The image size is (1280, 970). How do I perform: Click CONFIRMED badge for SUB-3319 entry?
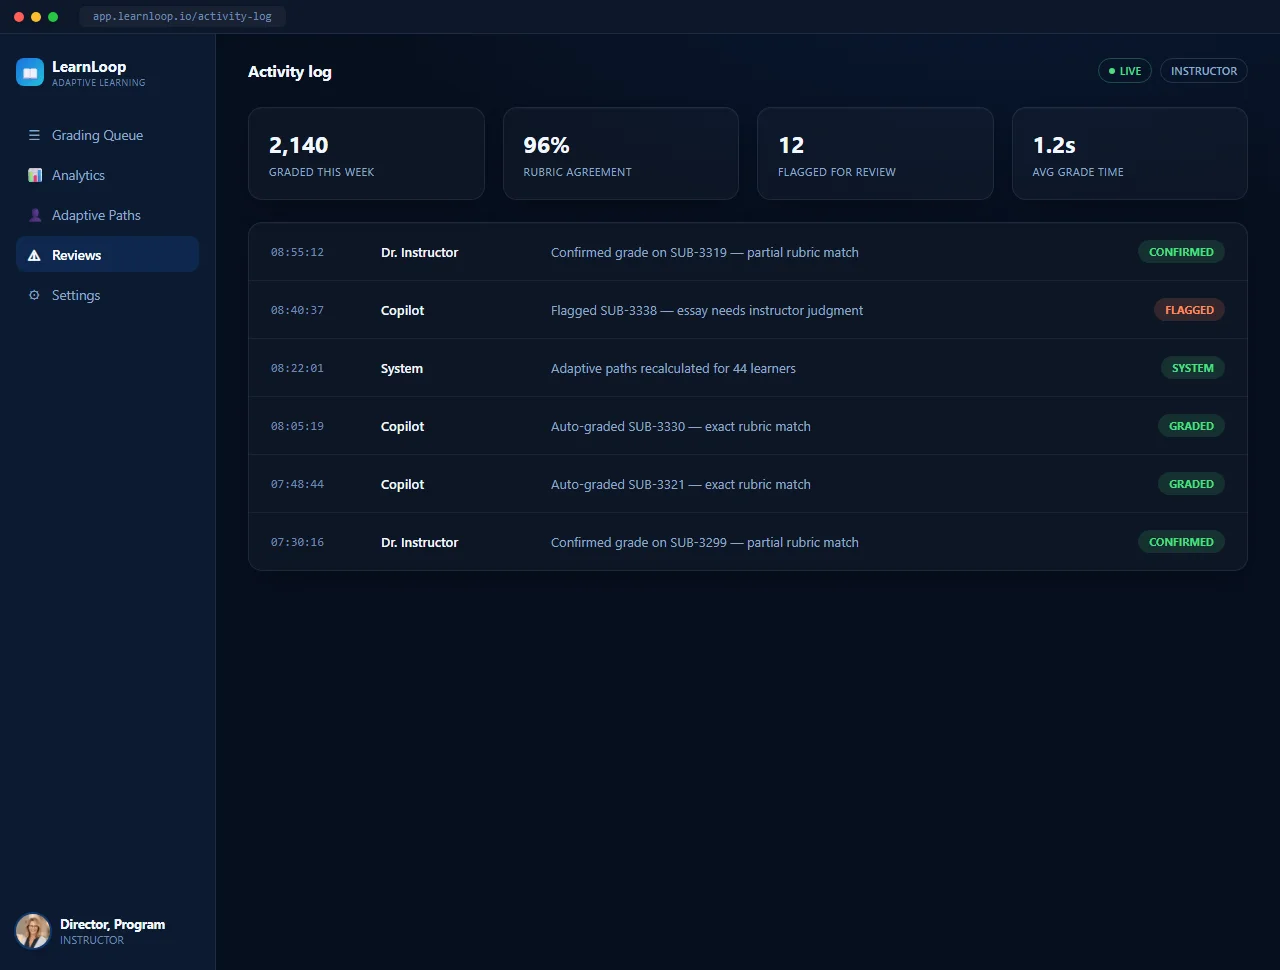(1181, 252)
